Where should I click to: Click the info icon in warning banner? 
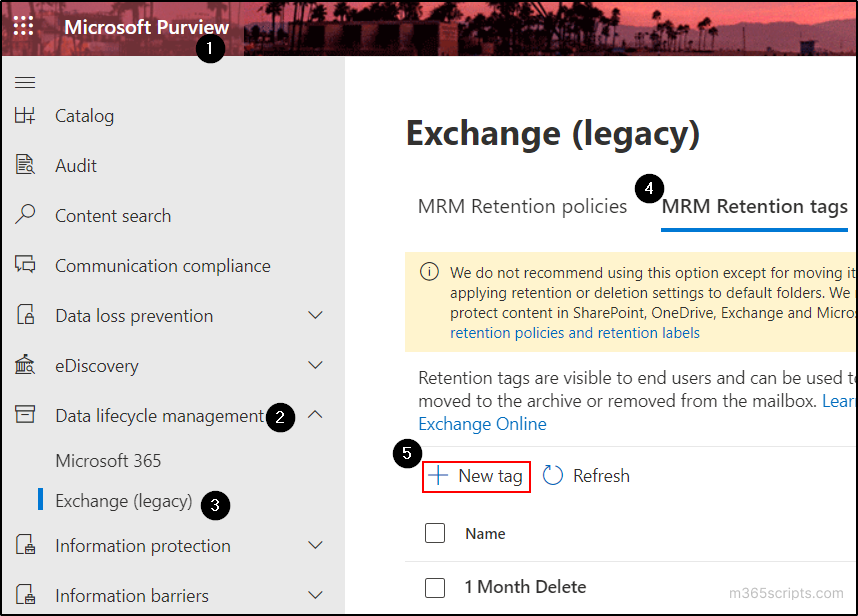[429, 271]
